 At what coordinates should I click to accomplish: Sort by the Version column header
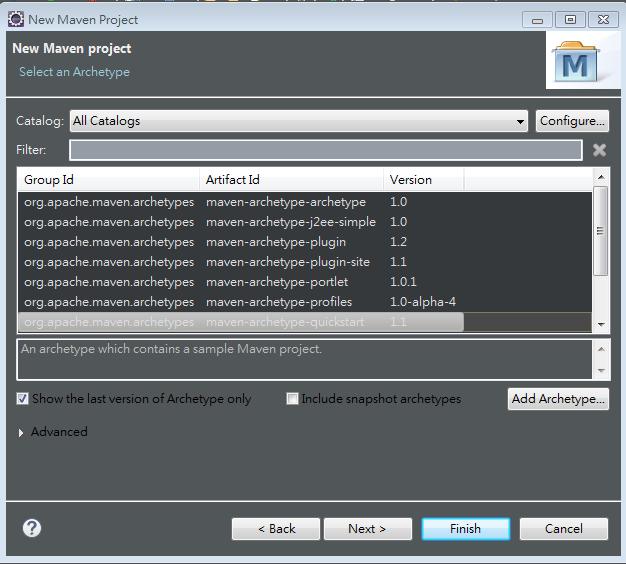tap(424, 180)
